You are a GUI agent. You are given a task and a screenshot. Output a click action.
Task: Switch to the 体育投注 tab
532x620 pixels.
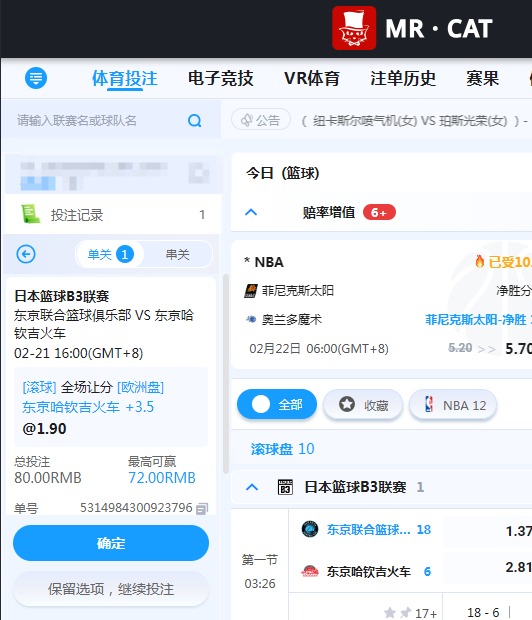[125, 78]
